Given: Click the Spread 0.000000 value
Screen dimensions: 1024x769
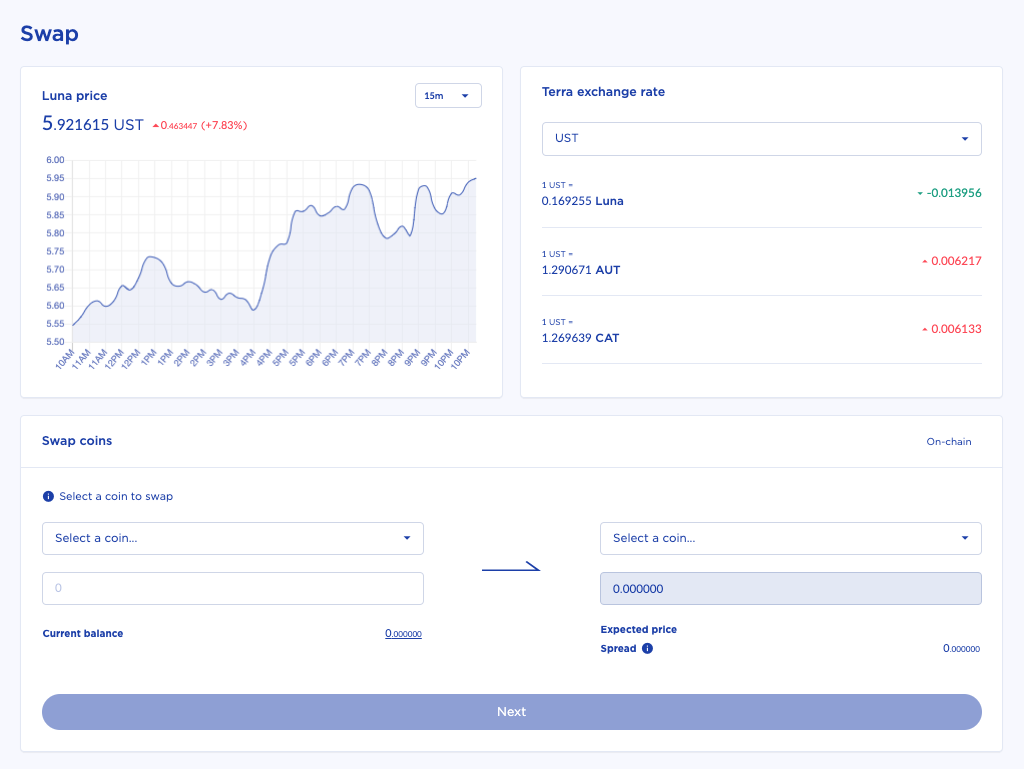Looking at the screenshot, I should tap(961, 648).
